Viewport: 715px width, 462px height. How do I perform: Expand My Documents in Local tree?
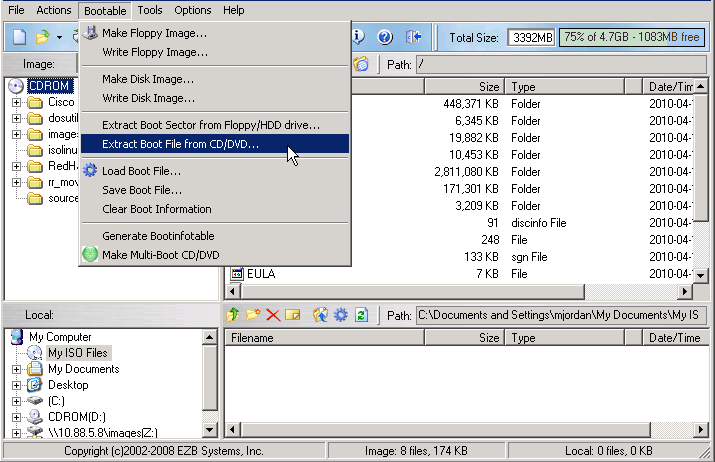(x=16, y=369)
